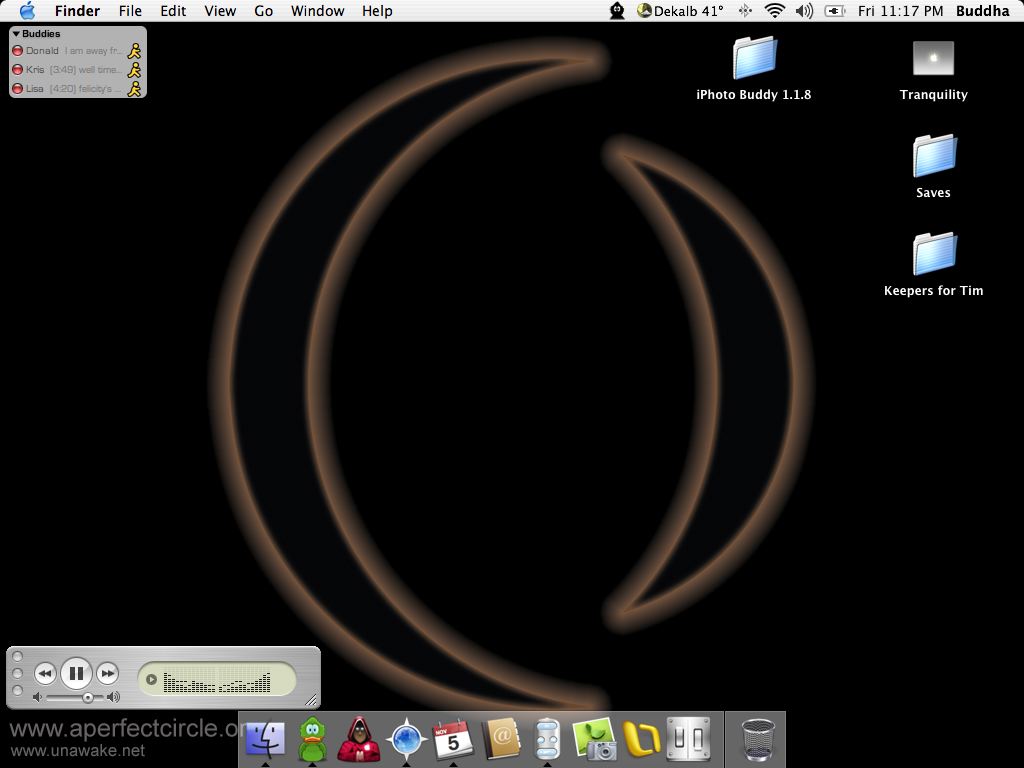
Task: Open the Apple menu
Action: point(27,10)
